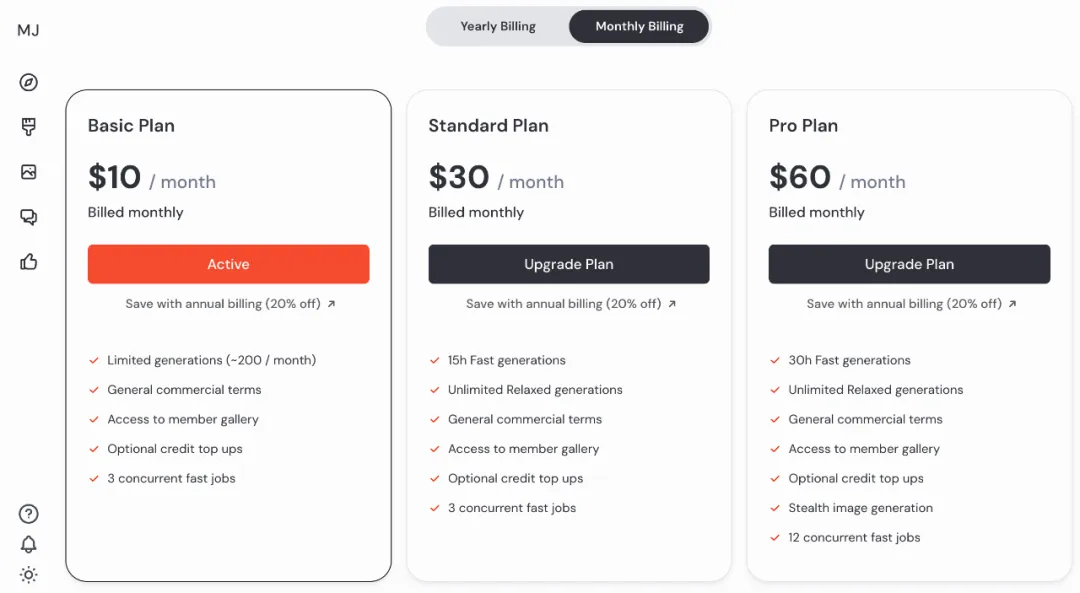Click the Pro Plan $60 price
Image resolution: width=1080 pixels, height=593 pixels.
(800, 177)
